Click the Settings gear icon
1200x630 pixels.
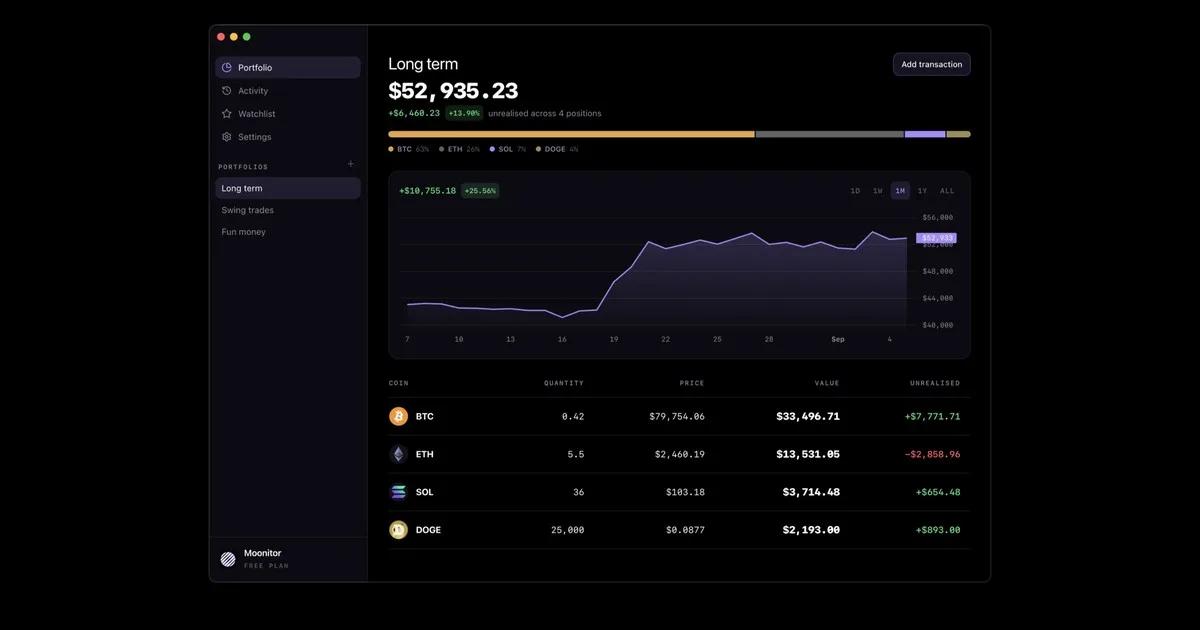(x=227, y=137)
